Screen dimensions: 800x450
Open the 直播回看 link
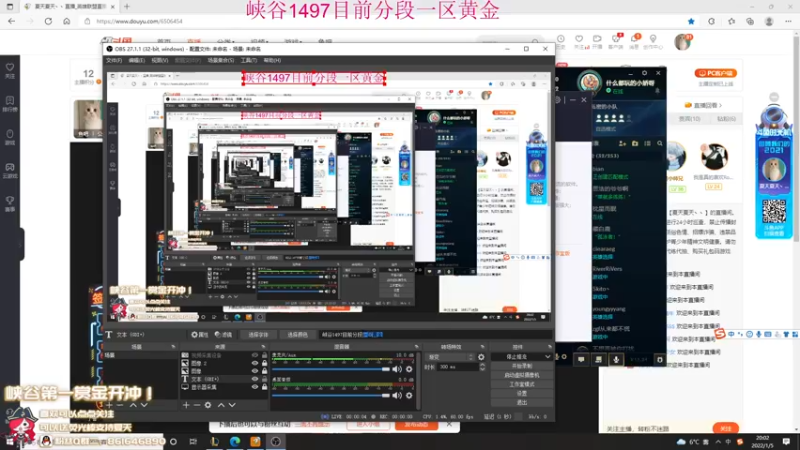point(703,105)
